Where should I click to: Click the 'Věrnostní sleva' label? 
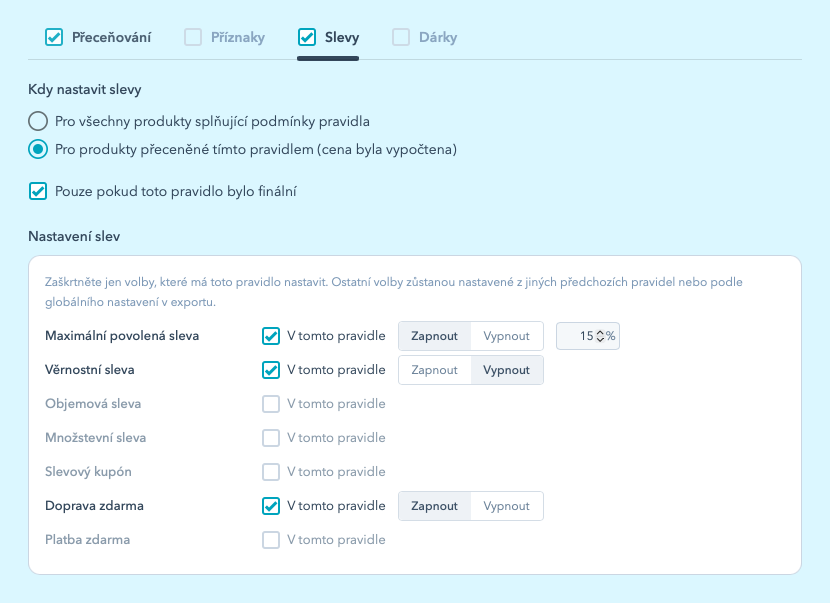click(89, 370)
